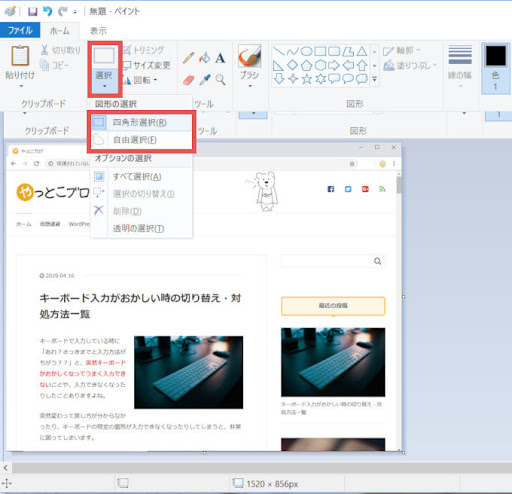This screenshot has width=512, height=494.
Task: Click the Cut (切り取り) scissors button
Action: tap(60, 50)
